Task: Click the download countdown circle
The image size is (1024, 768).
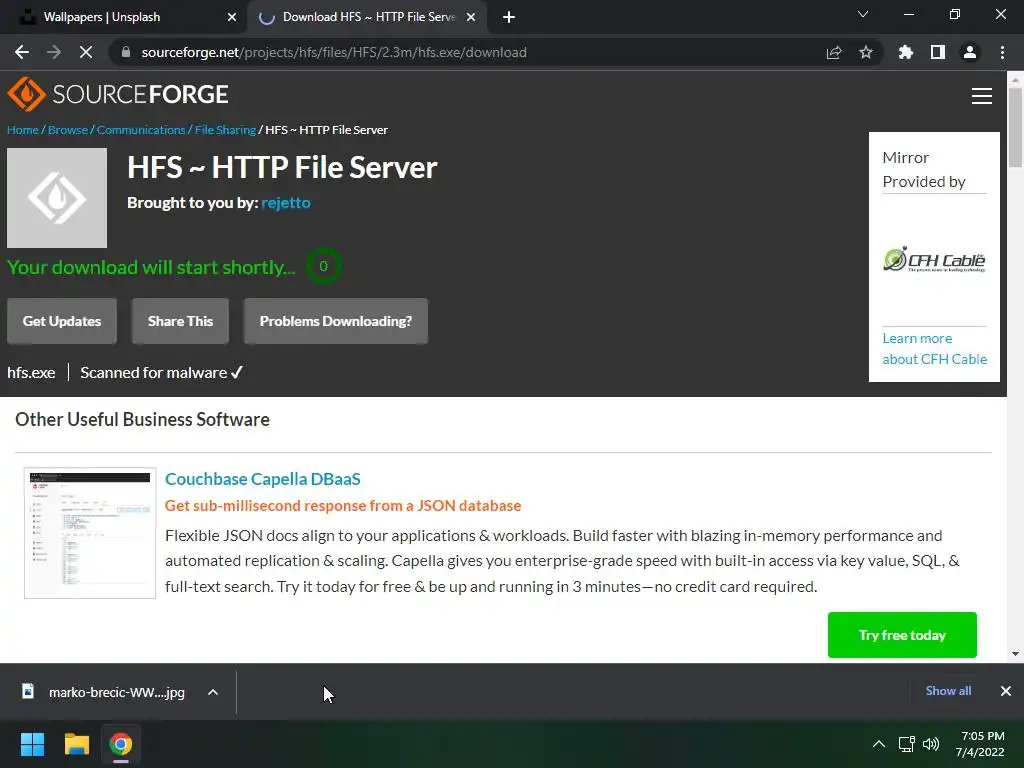Action: pyautogui.click(x=323, y=266)
